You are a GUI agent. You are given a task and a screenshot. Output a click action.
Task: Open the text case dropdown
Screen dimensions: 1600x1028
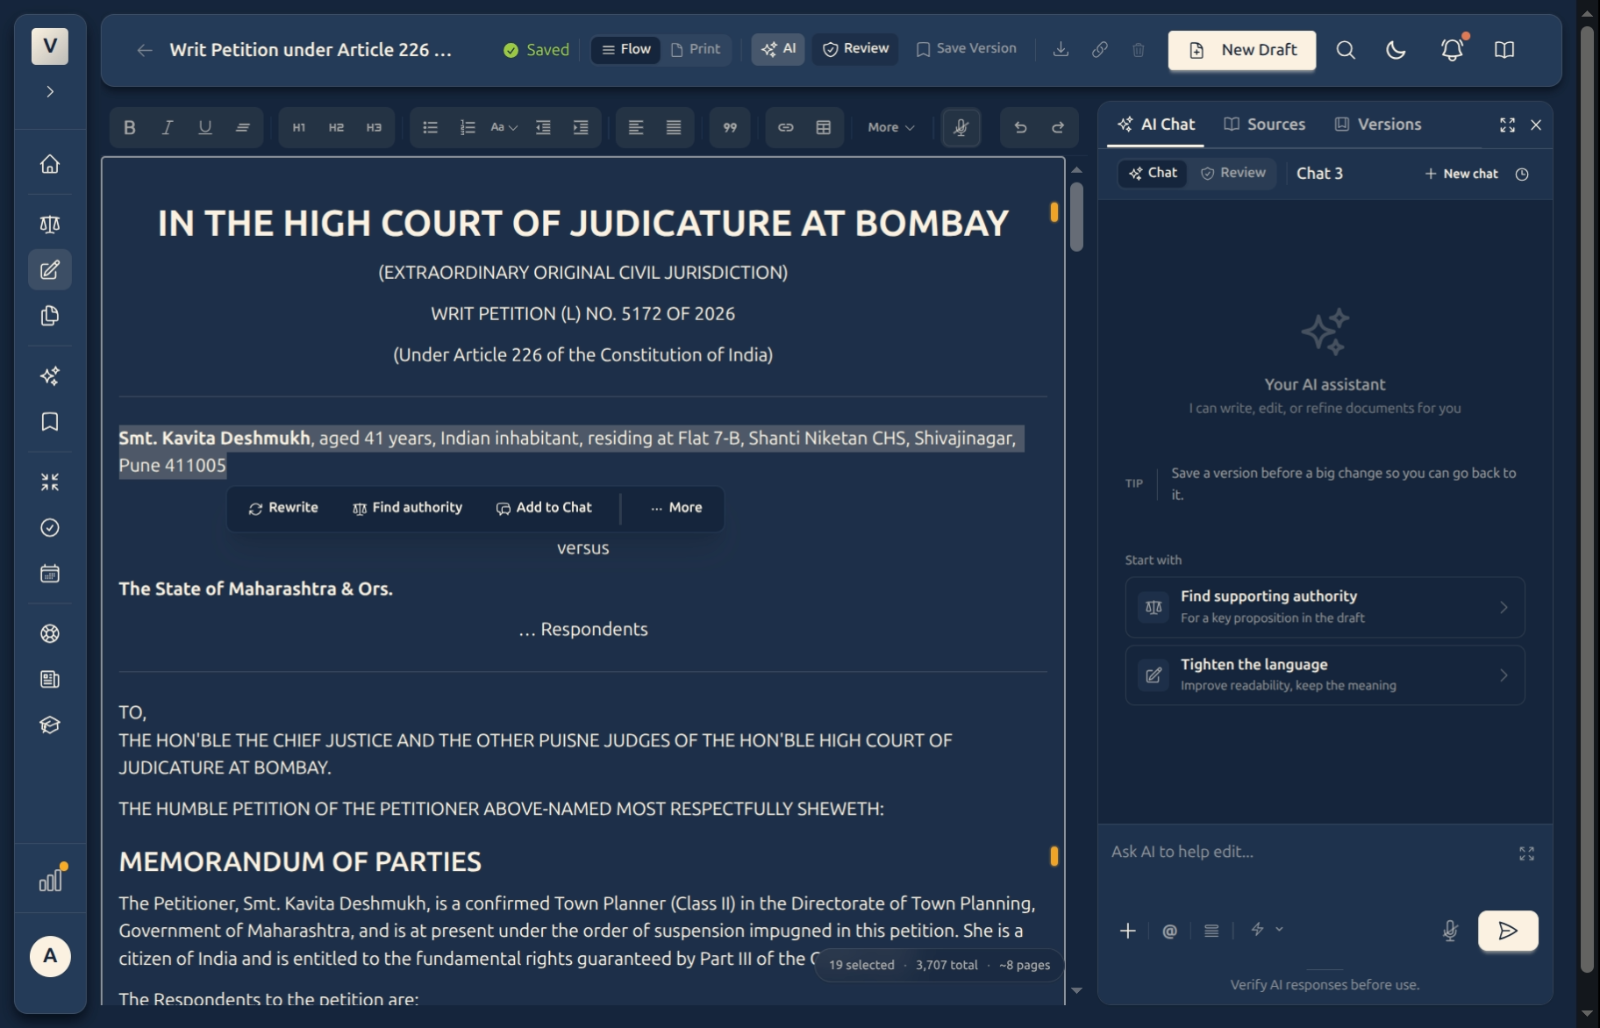504,127
